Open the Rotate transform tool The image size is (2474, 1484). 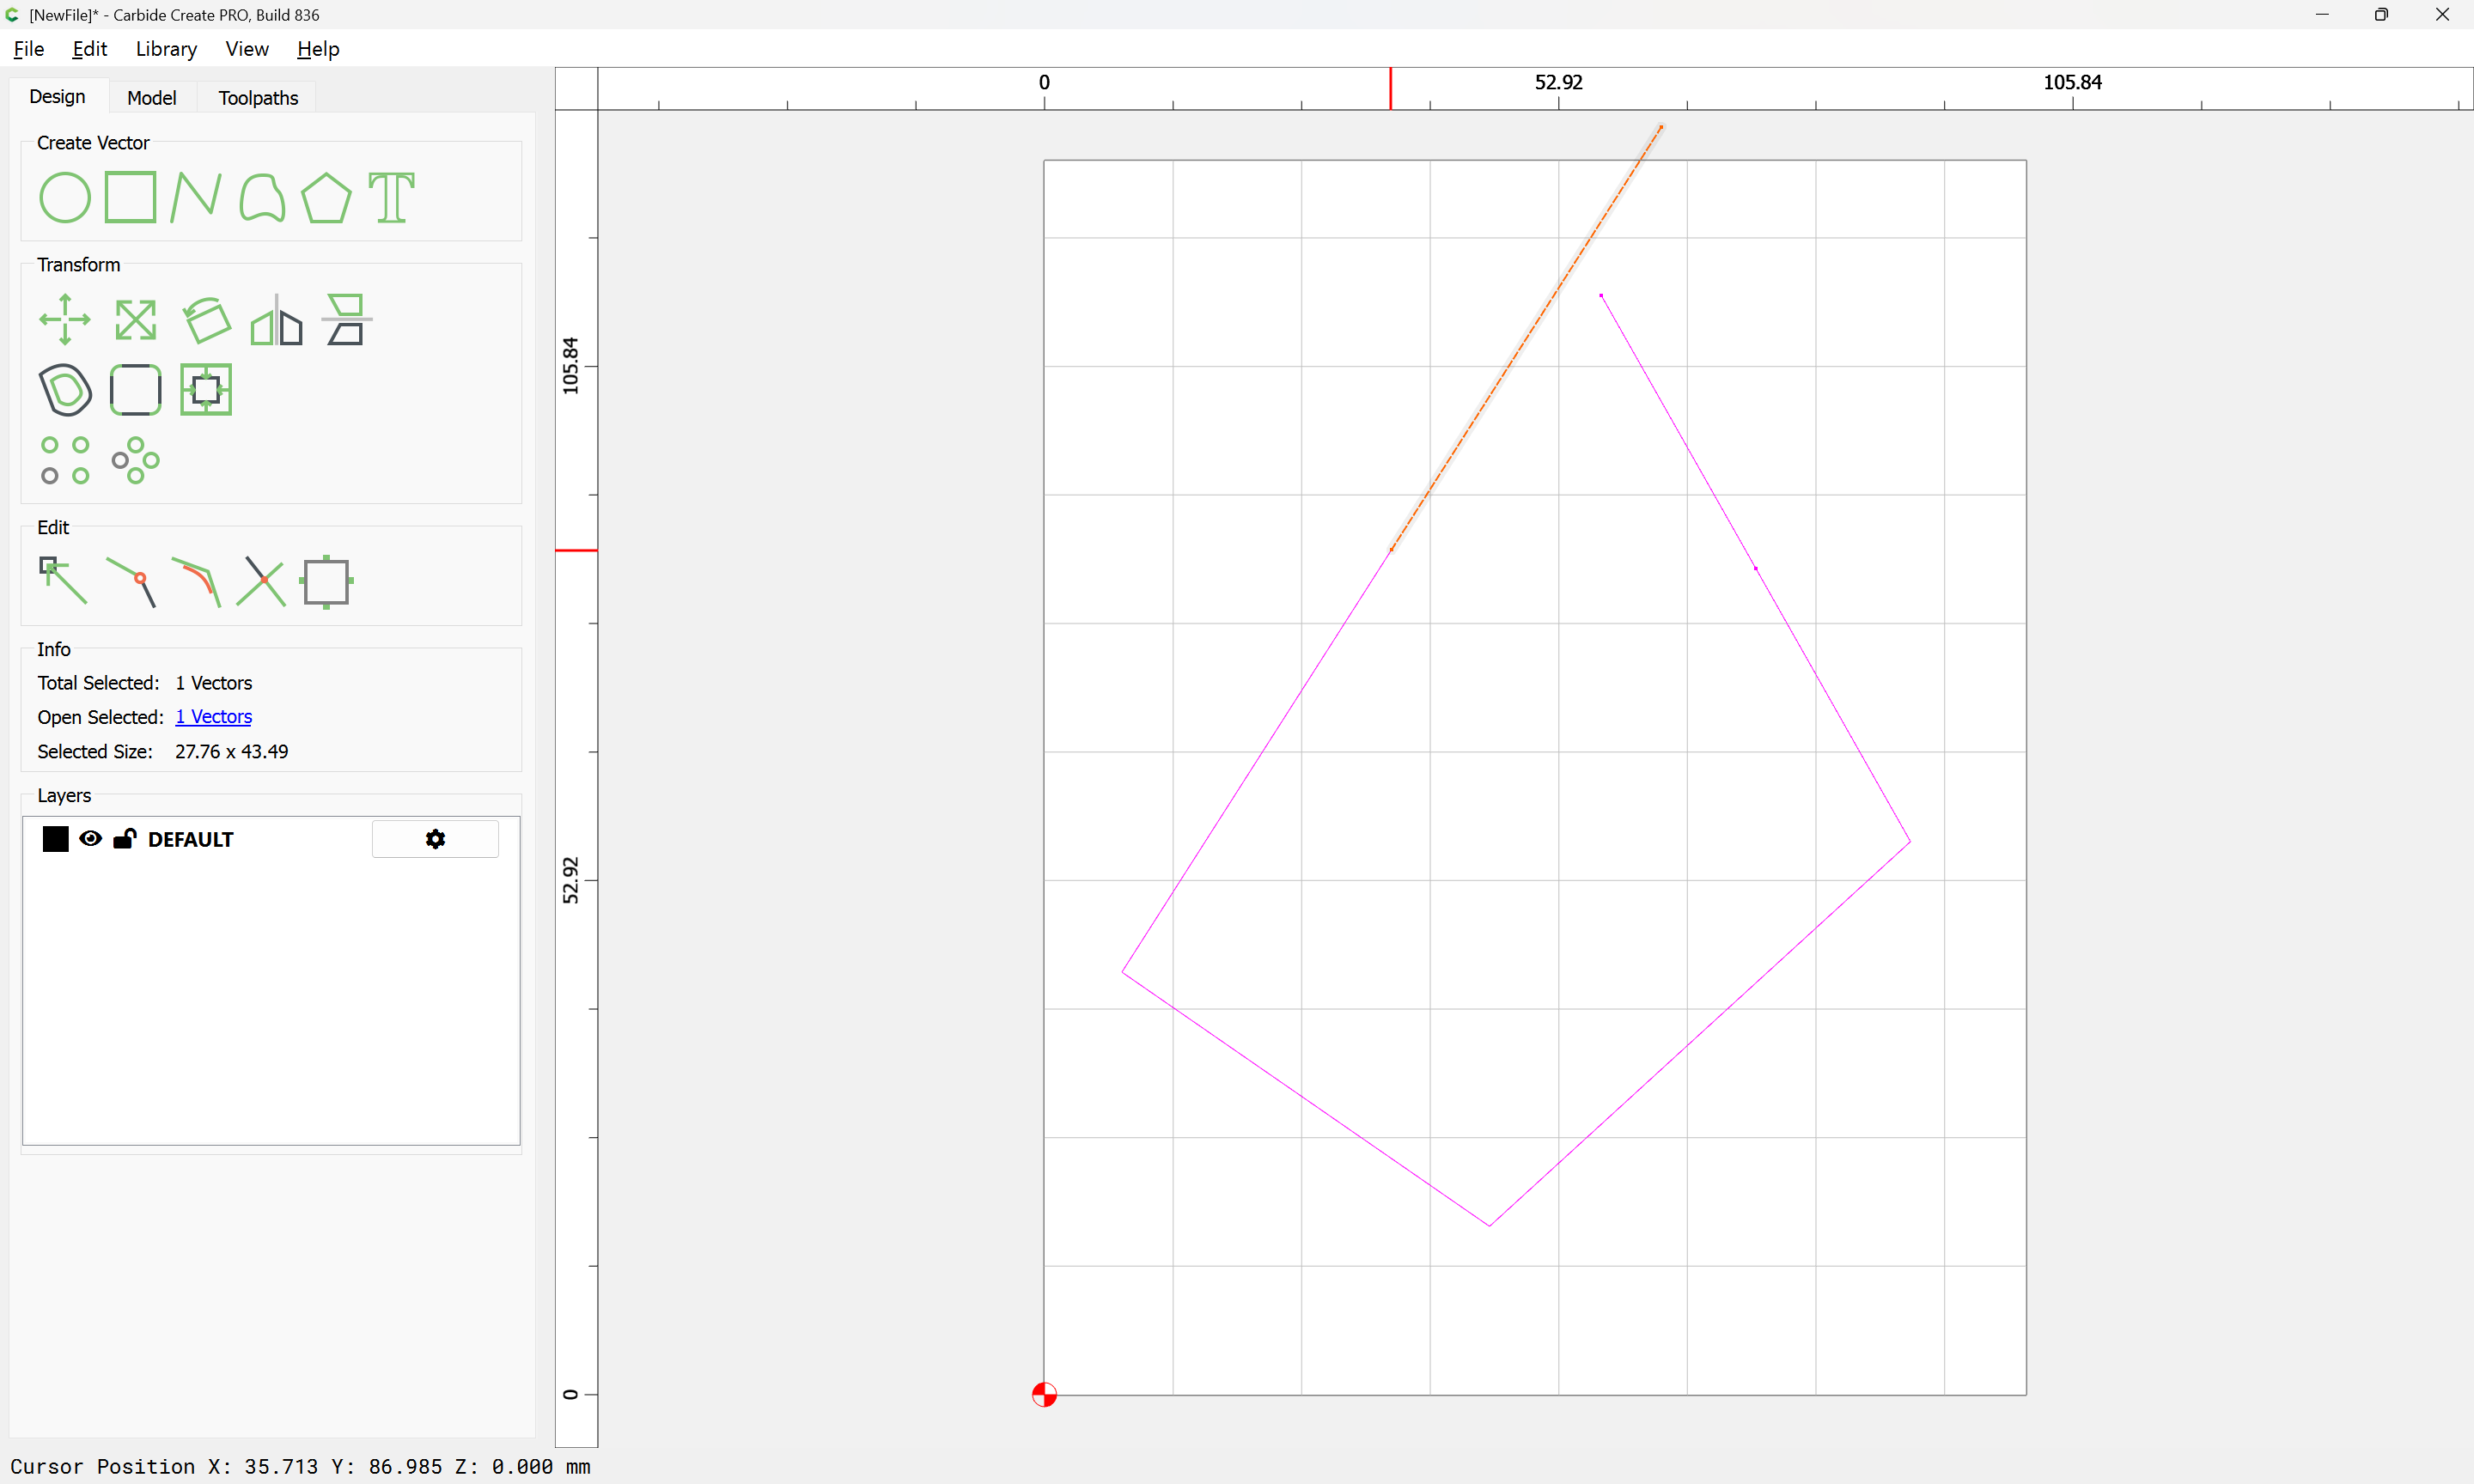pos(206,320)
